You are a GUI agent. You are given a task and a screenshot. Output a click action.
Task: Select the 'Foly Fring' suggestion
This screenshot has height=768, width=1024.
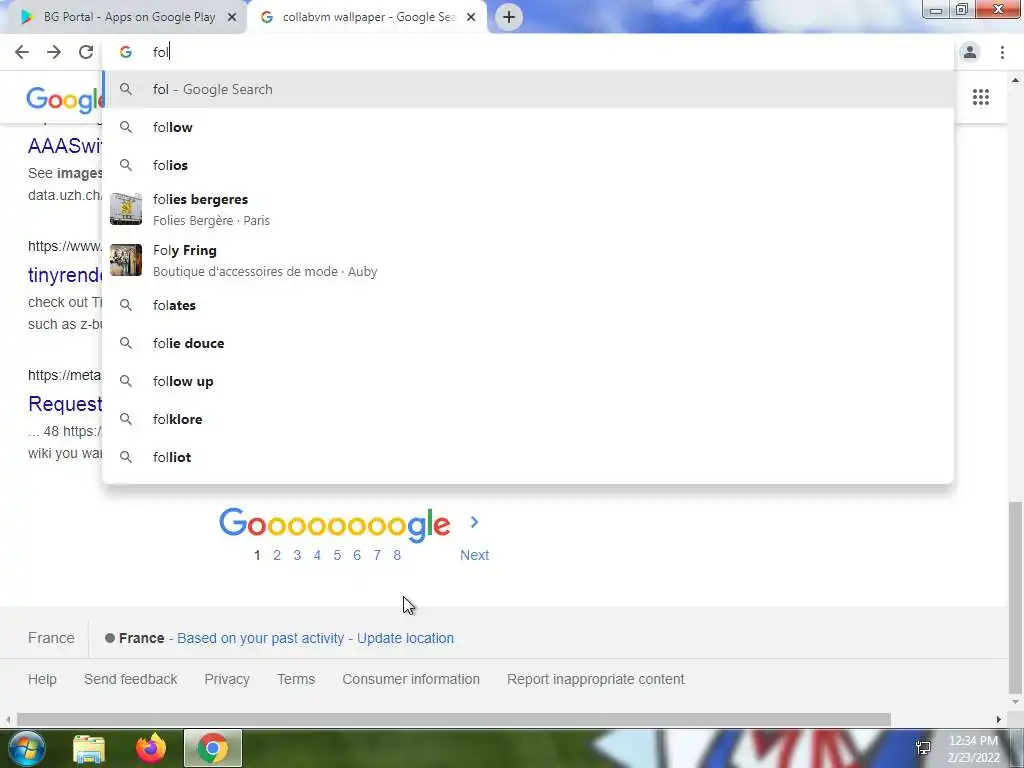tap(528, 260)
